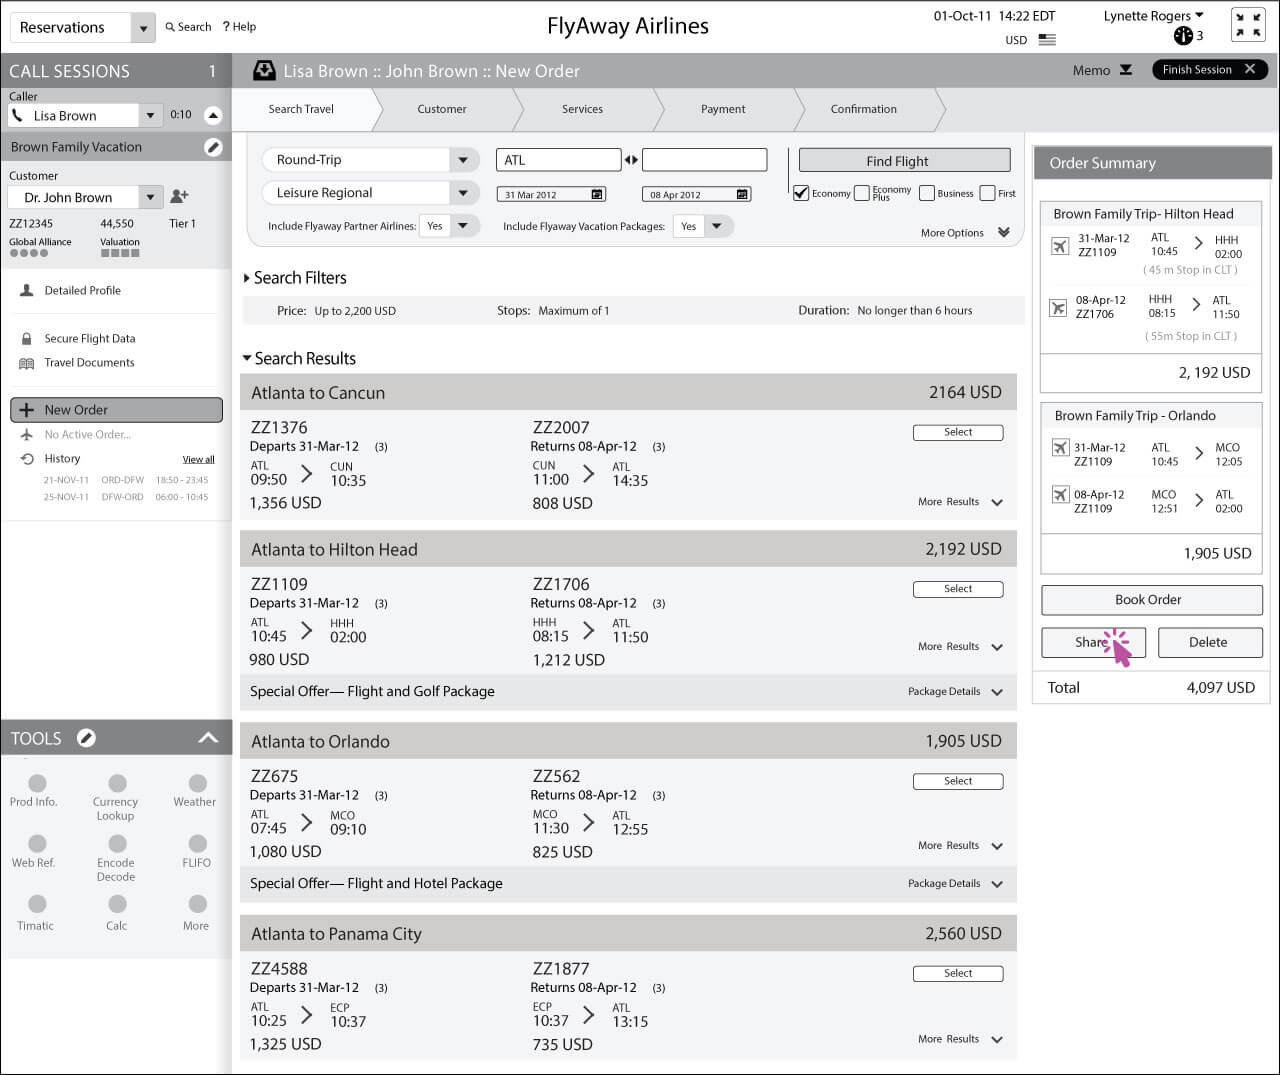Enable the Business class checkbox
Viewport: 1280px width, 1075px height.
point(927,193)
